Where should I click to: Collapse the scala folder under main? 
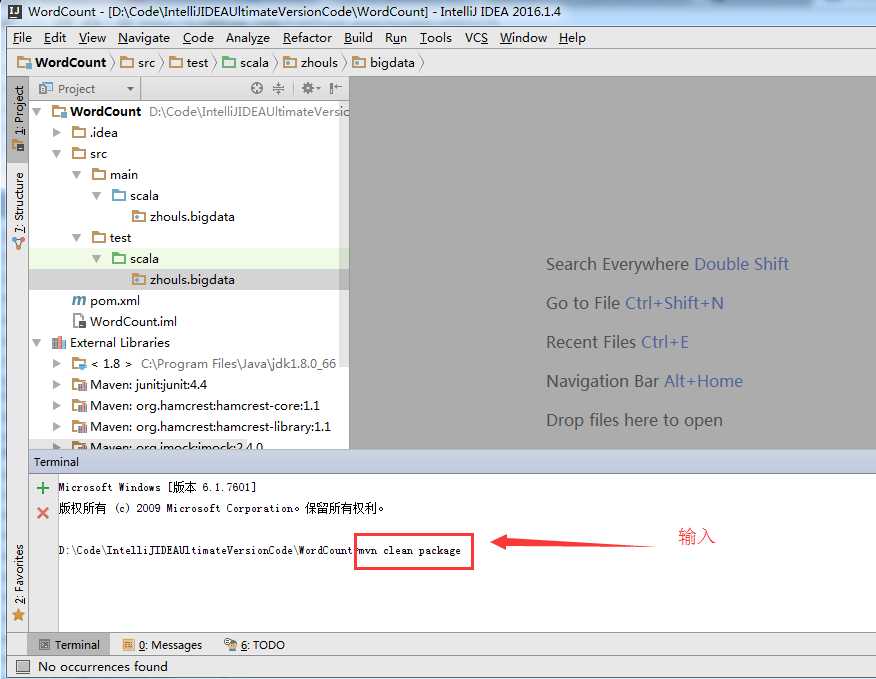[x=97, y=196]
